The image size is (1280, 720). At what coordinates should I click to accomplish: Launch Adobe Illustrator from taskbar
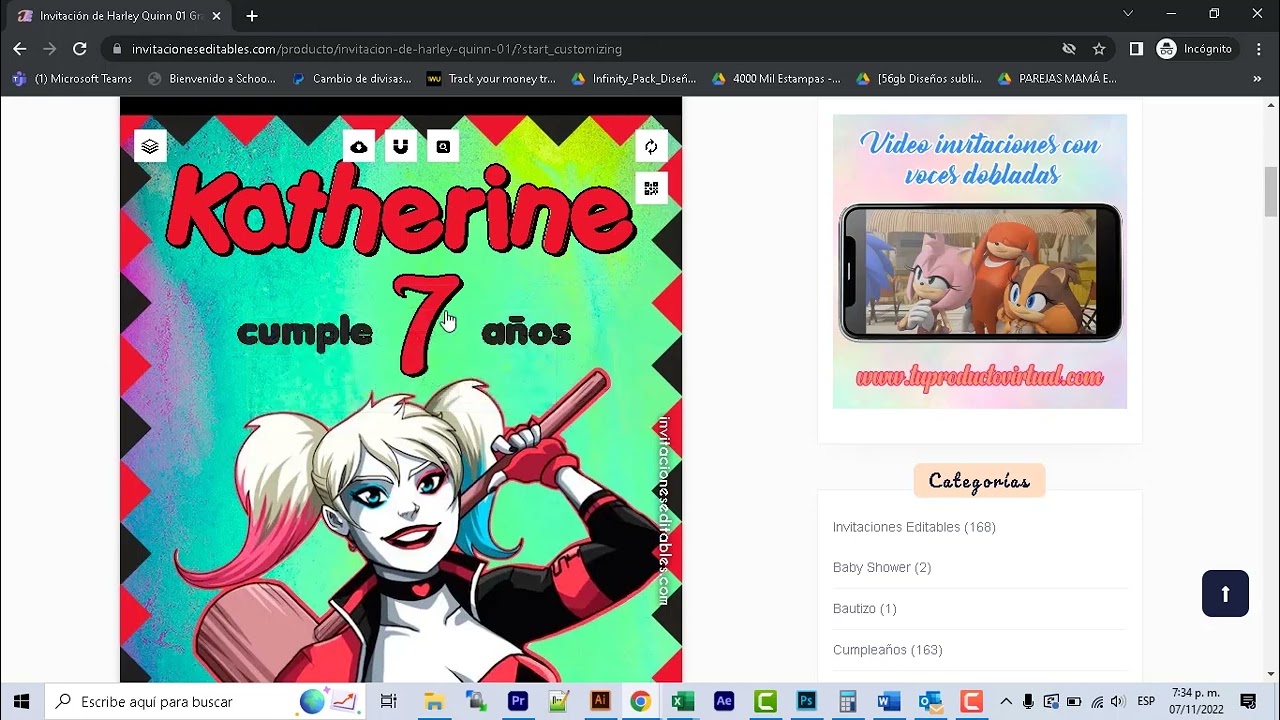[x=600, y=701]
